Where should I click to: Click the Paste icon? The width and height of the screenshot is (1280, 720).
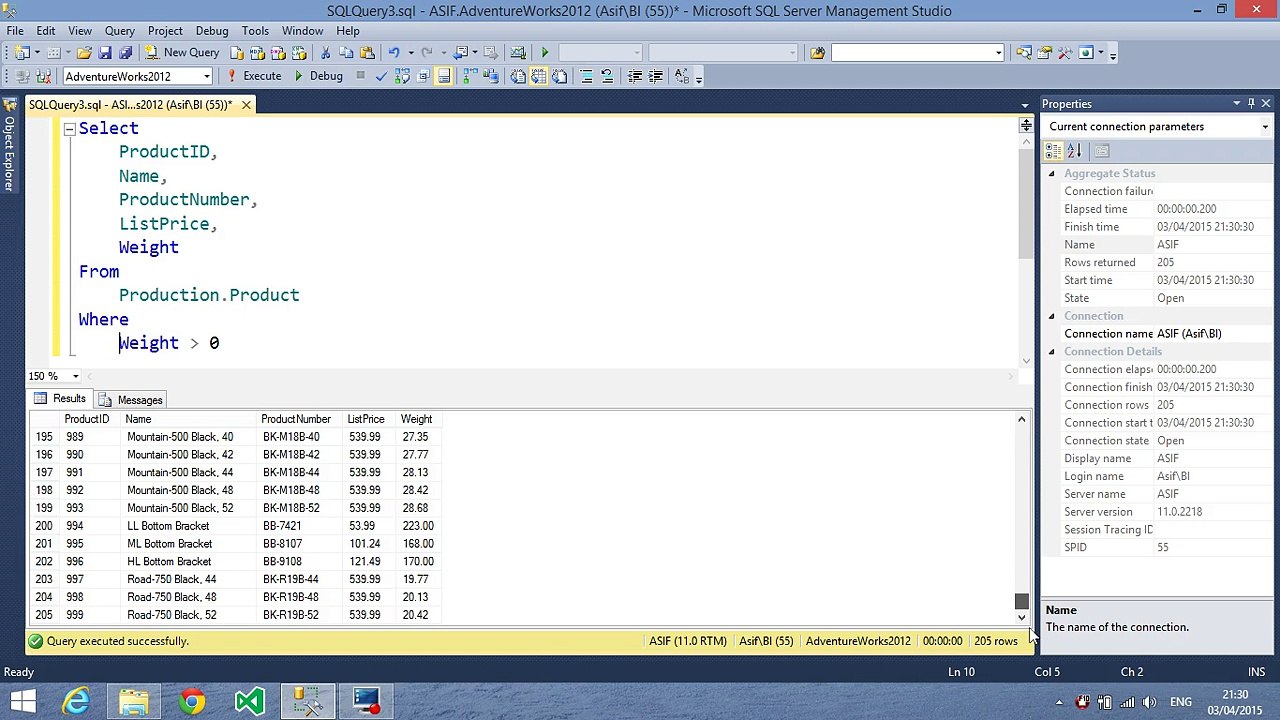click(x=367, y=52)
